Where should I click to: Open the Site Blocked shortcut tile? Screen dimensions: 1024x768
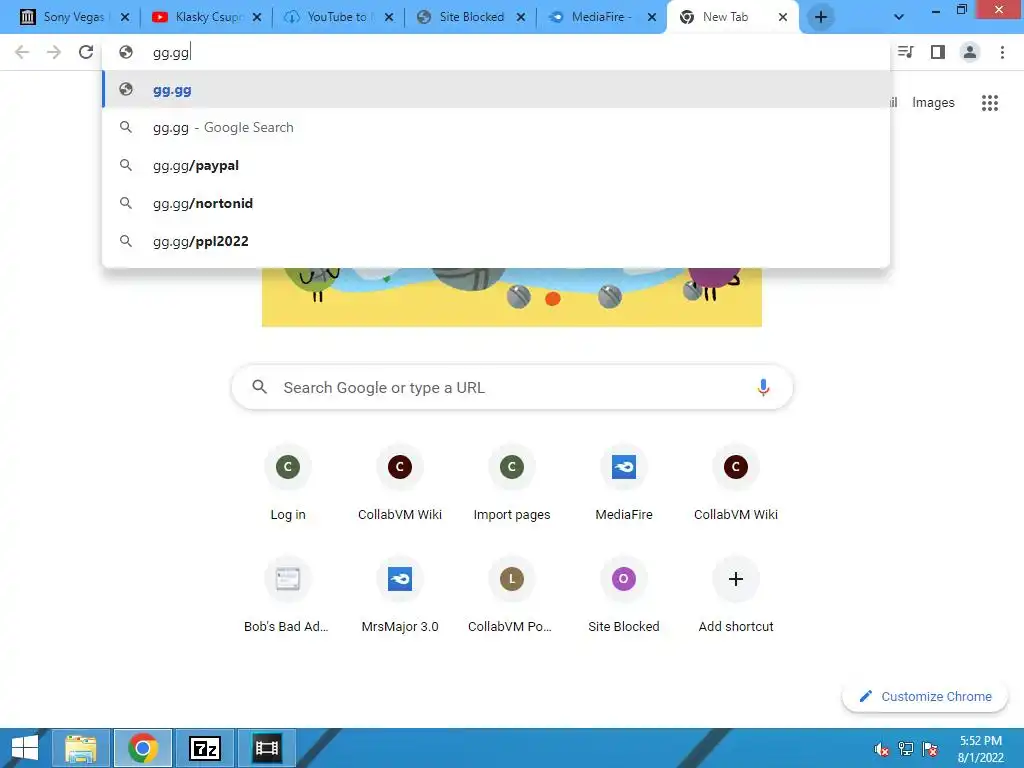click(624, 595)
